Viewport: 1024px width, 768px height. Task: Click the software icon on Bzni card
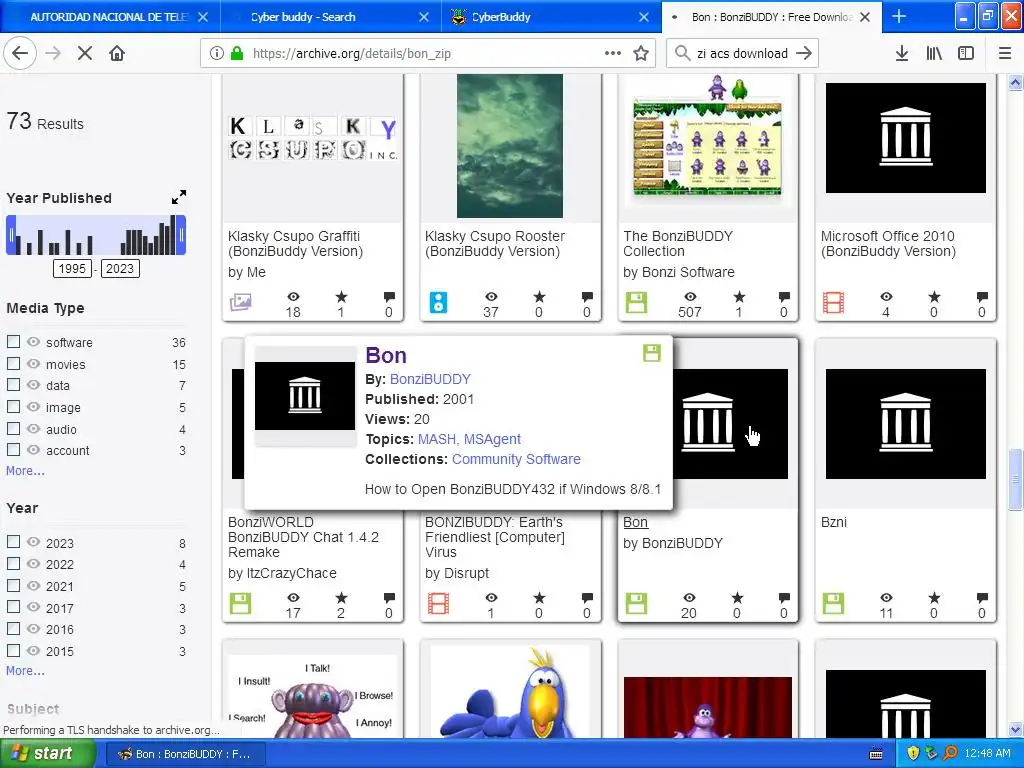833,603
